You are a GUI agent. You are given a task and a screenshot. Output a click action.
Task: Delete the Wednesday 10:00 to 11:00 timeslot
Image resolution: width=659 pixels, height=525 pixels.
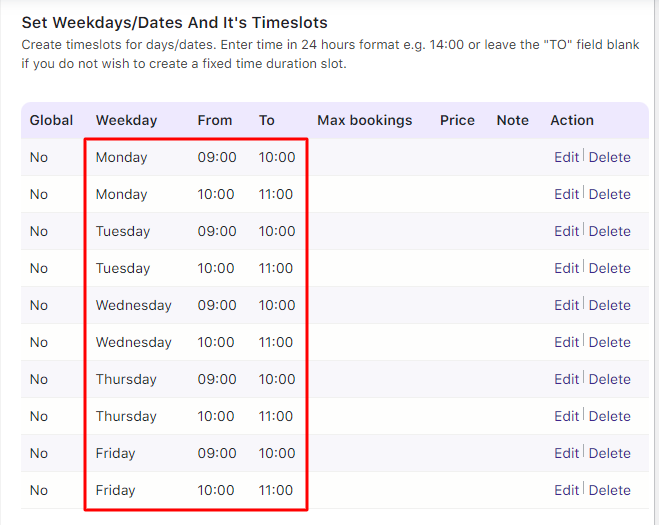click(609, 342)
